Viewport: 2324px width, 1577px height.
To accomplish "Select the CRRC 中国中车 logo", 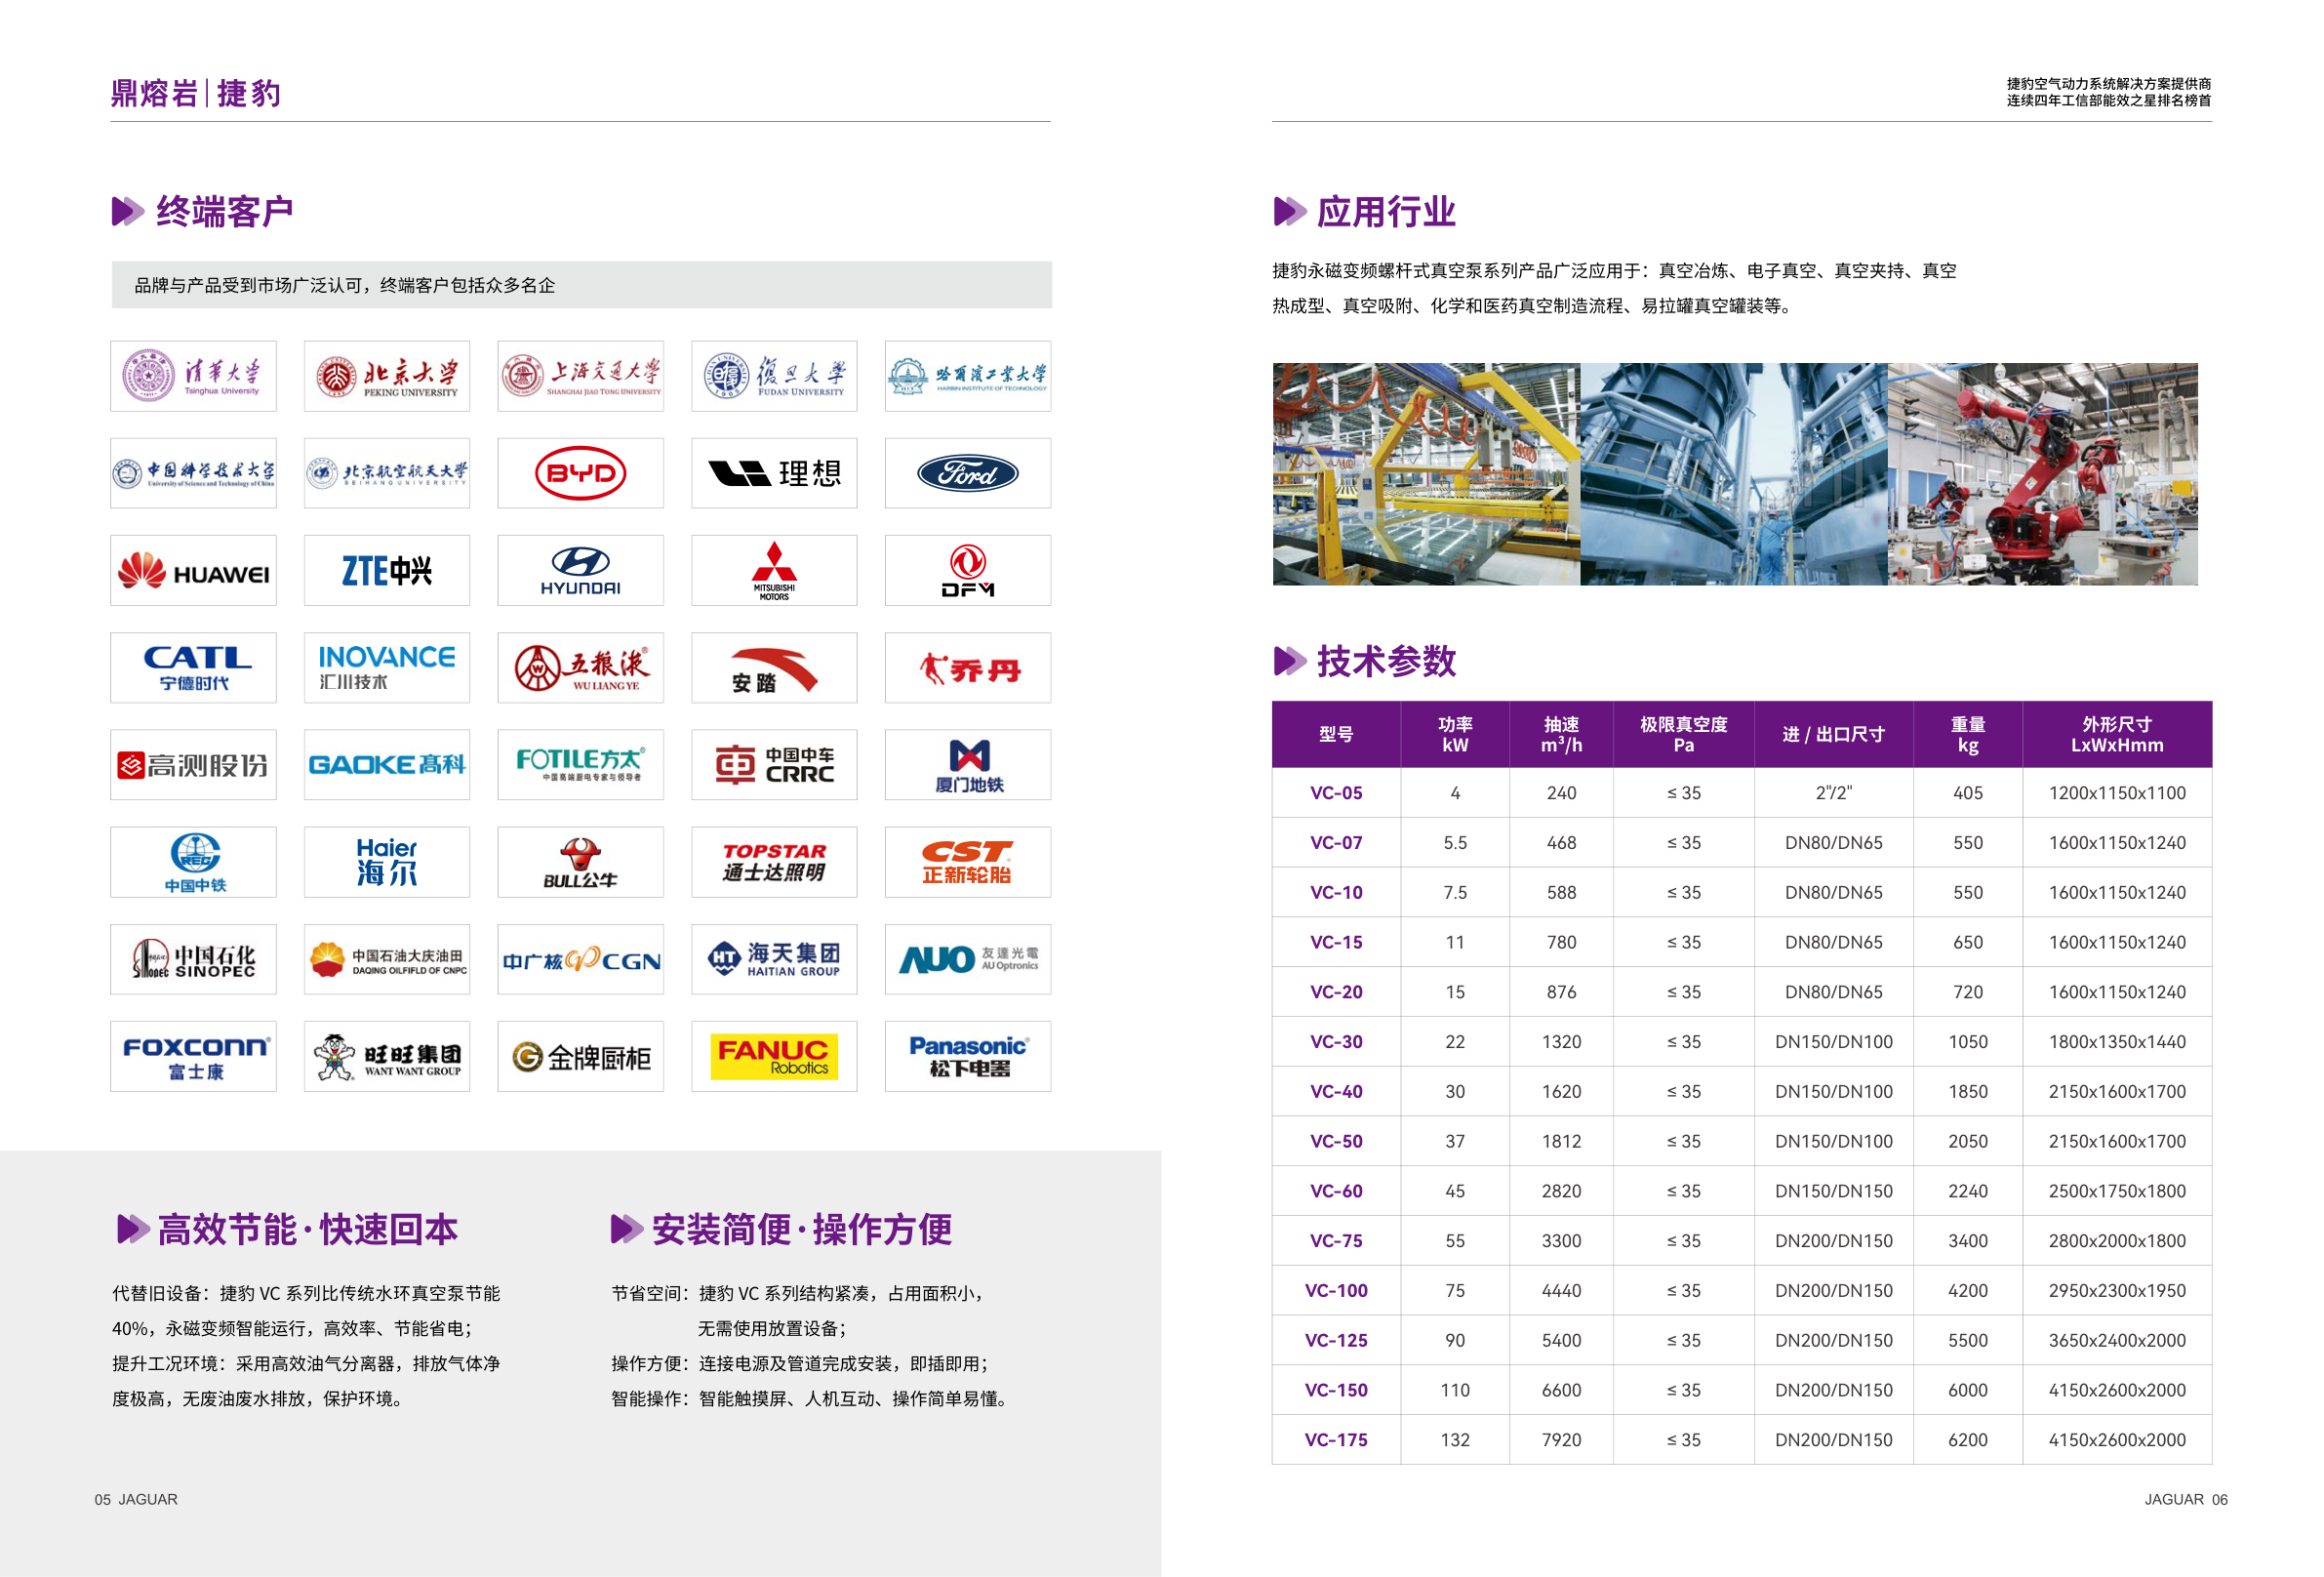I will pyautogui.click(x=773, y=764).
